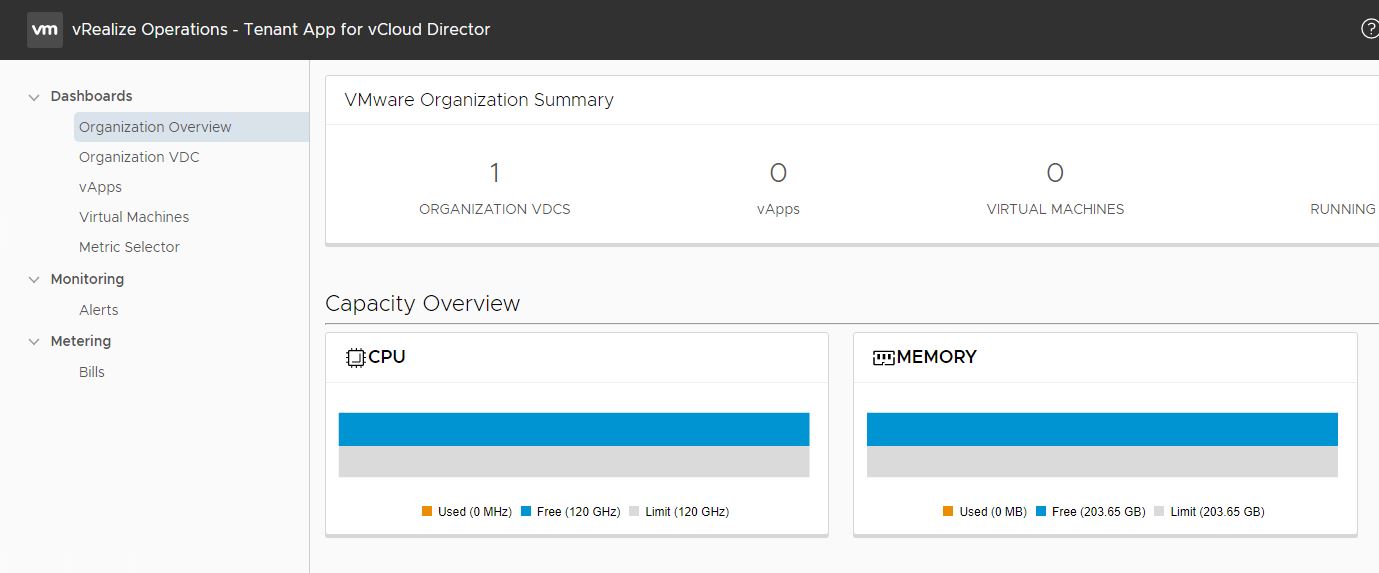The image size is (1379, 573).
Task: Click the VMware vm logo icon
Action: (x=45, y=30)
